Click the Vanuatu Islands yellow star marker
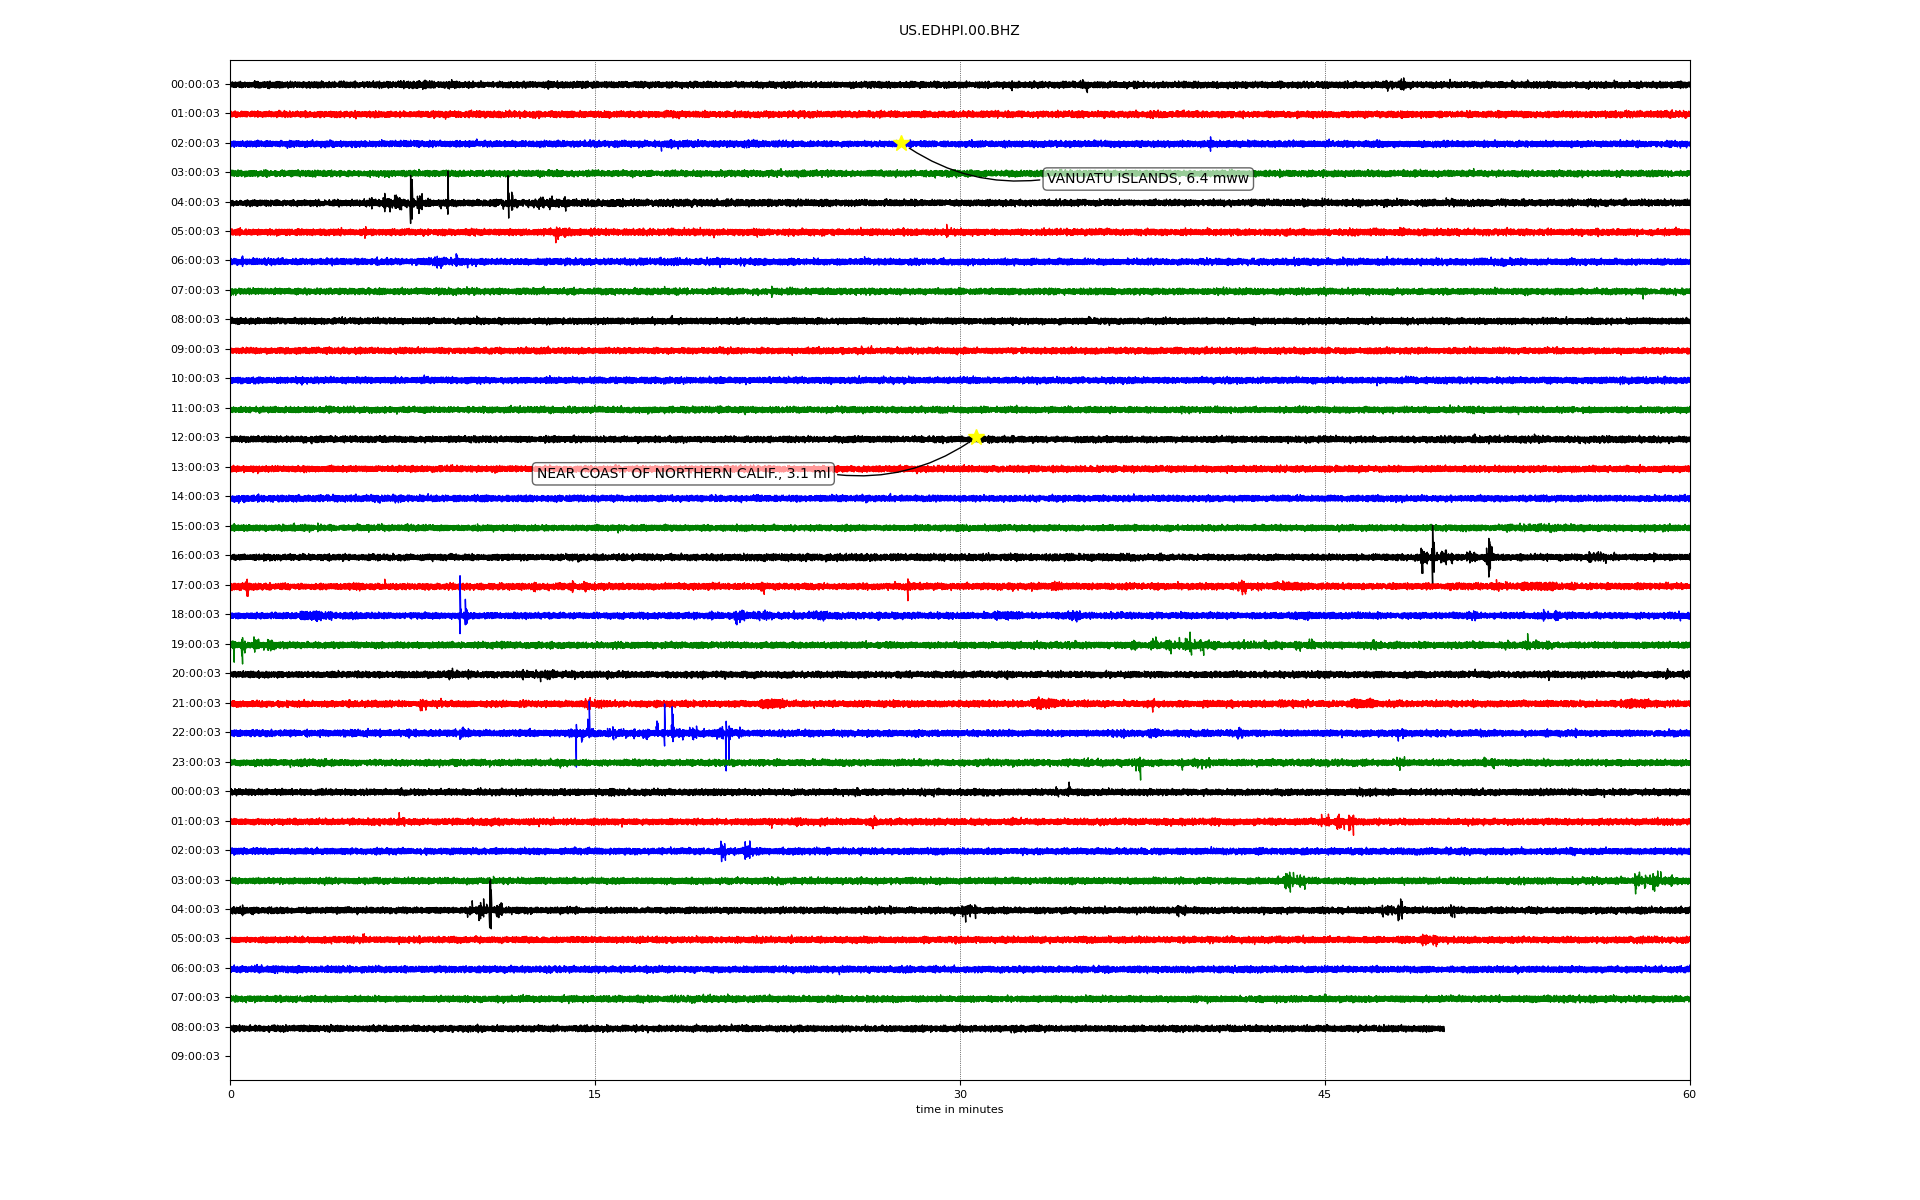 (x=901, y=143)
